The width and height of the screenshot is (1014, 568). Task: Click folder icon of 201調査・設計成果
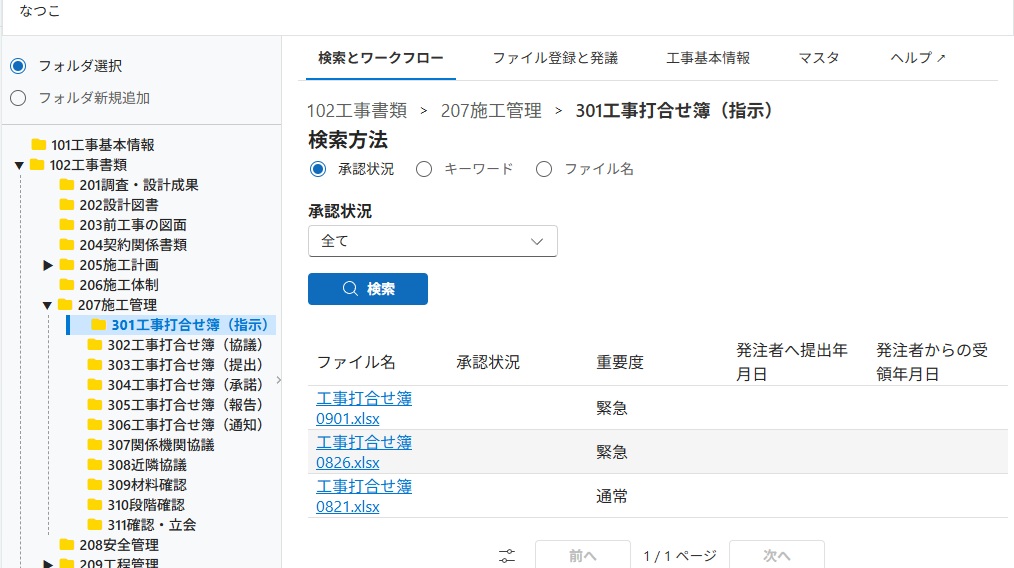coord(67,185)
